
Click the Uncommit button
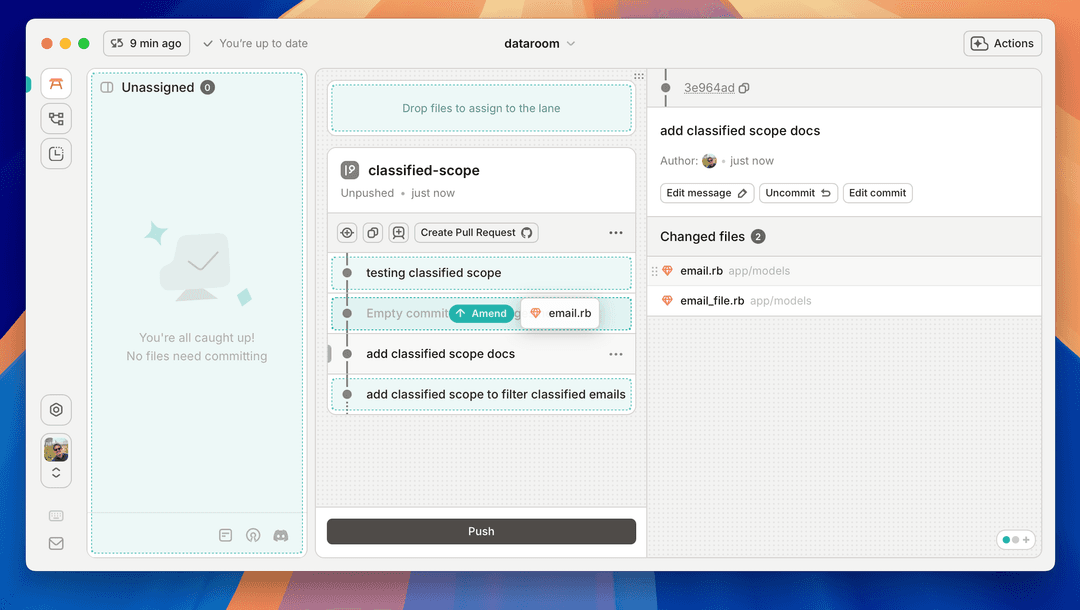(798, 193)
